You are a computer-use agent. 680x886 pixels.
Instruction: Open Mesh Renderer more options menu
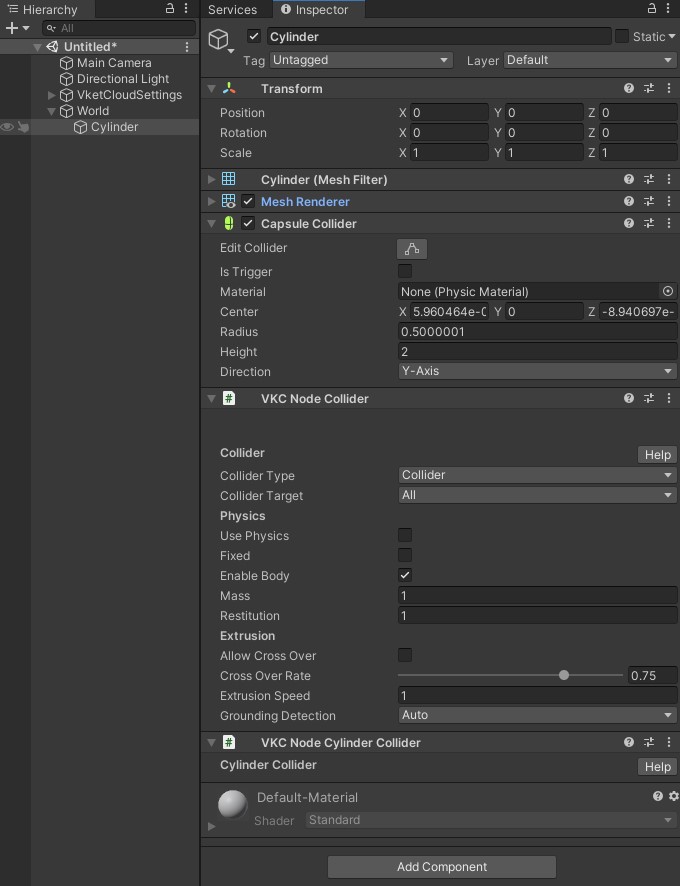tap(668, 202)
